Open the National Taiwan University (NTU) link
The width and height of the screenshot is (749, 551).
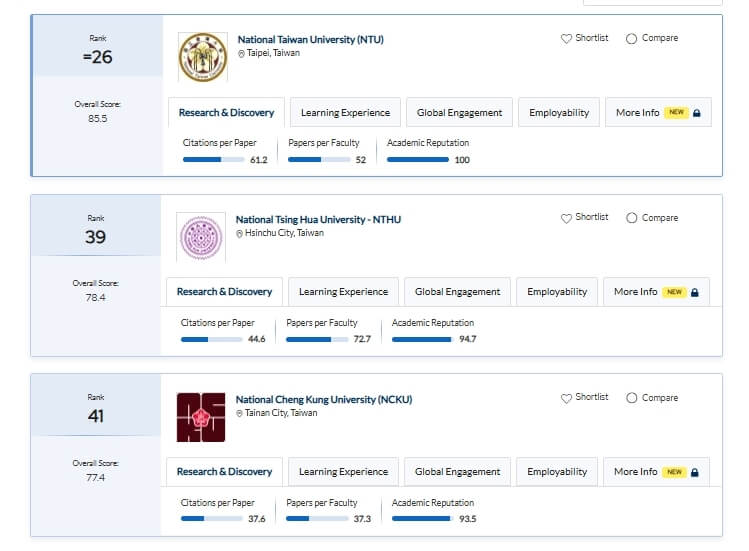pos(311,40)
